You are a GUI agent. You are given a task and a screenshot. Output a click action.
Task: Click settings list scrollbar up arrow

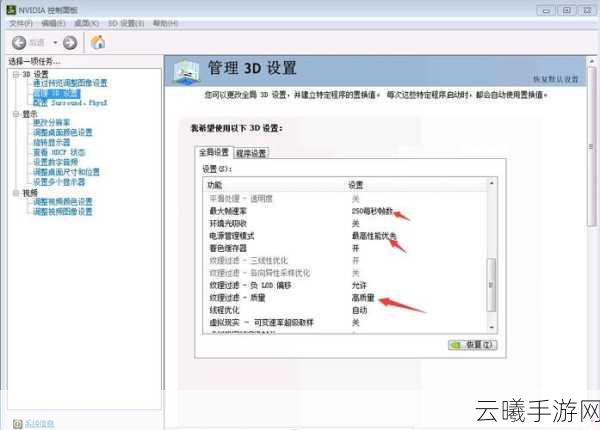(491, 183)
